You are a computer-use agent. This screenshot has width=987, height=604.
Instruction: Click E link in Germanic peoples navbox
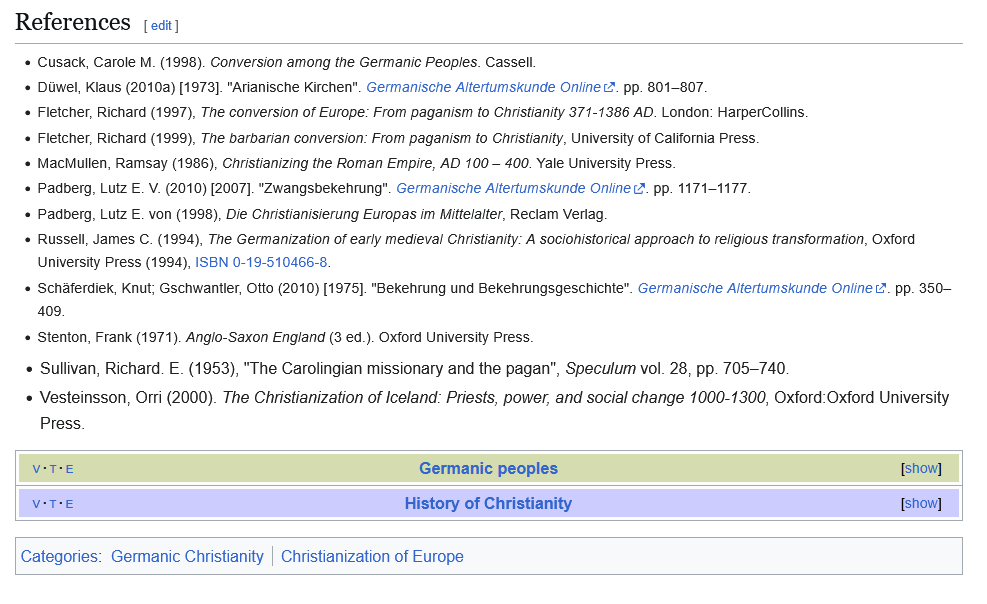[x=69, y=469]
